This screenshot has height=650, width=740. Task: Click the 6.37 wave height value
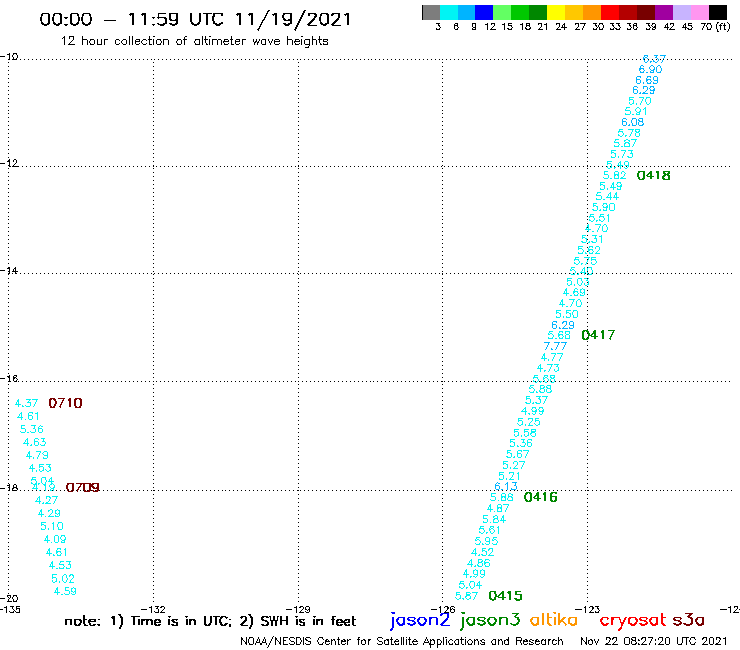(x=654, y=59)
